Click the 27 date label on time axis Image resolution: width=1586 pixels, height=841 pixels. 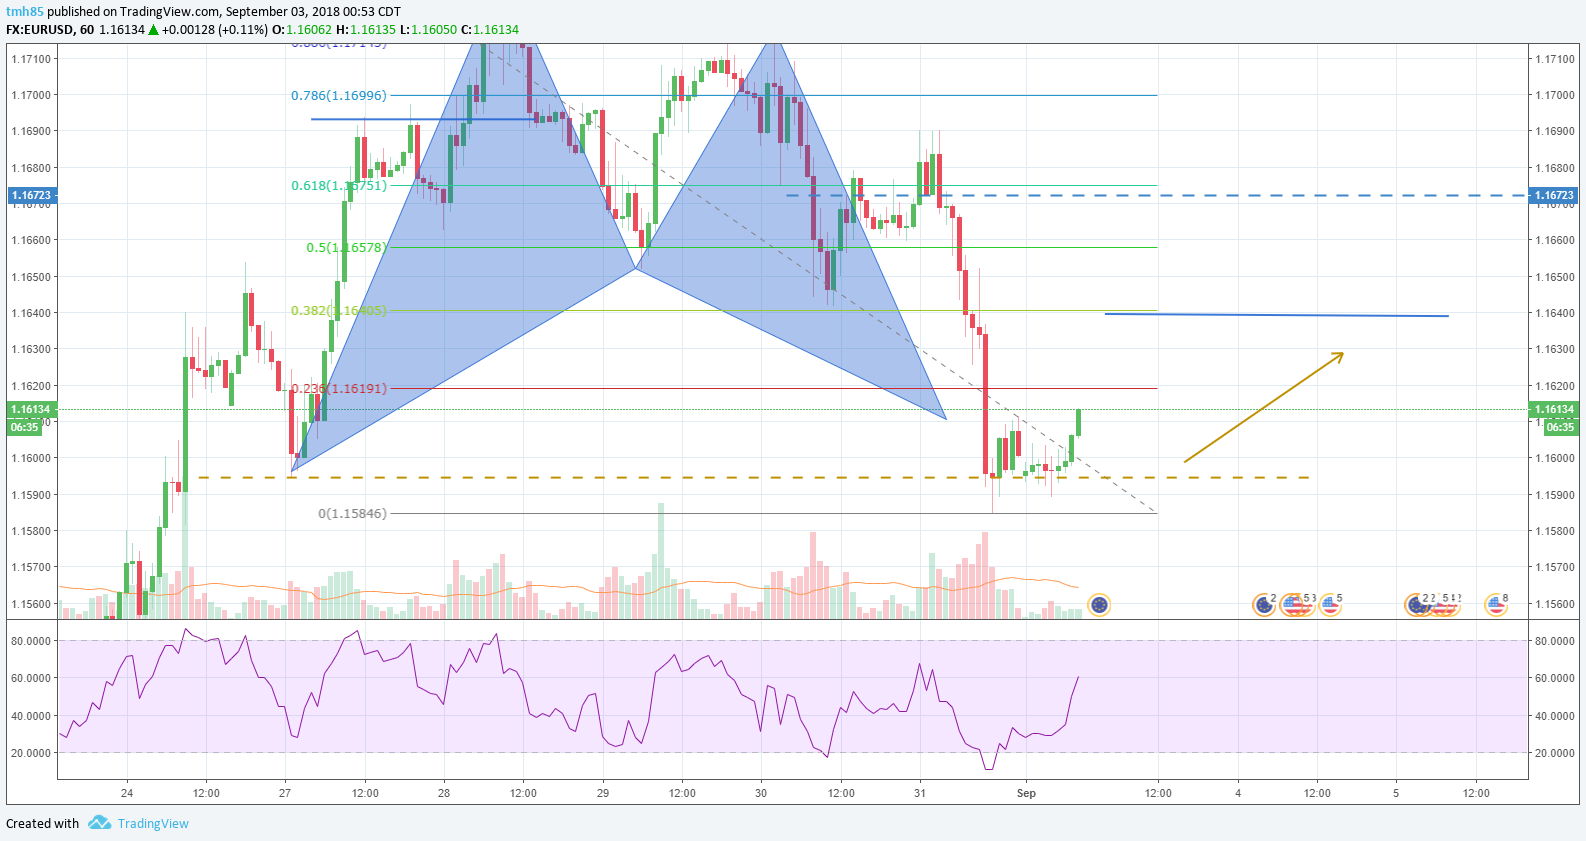point(285,793)
